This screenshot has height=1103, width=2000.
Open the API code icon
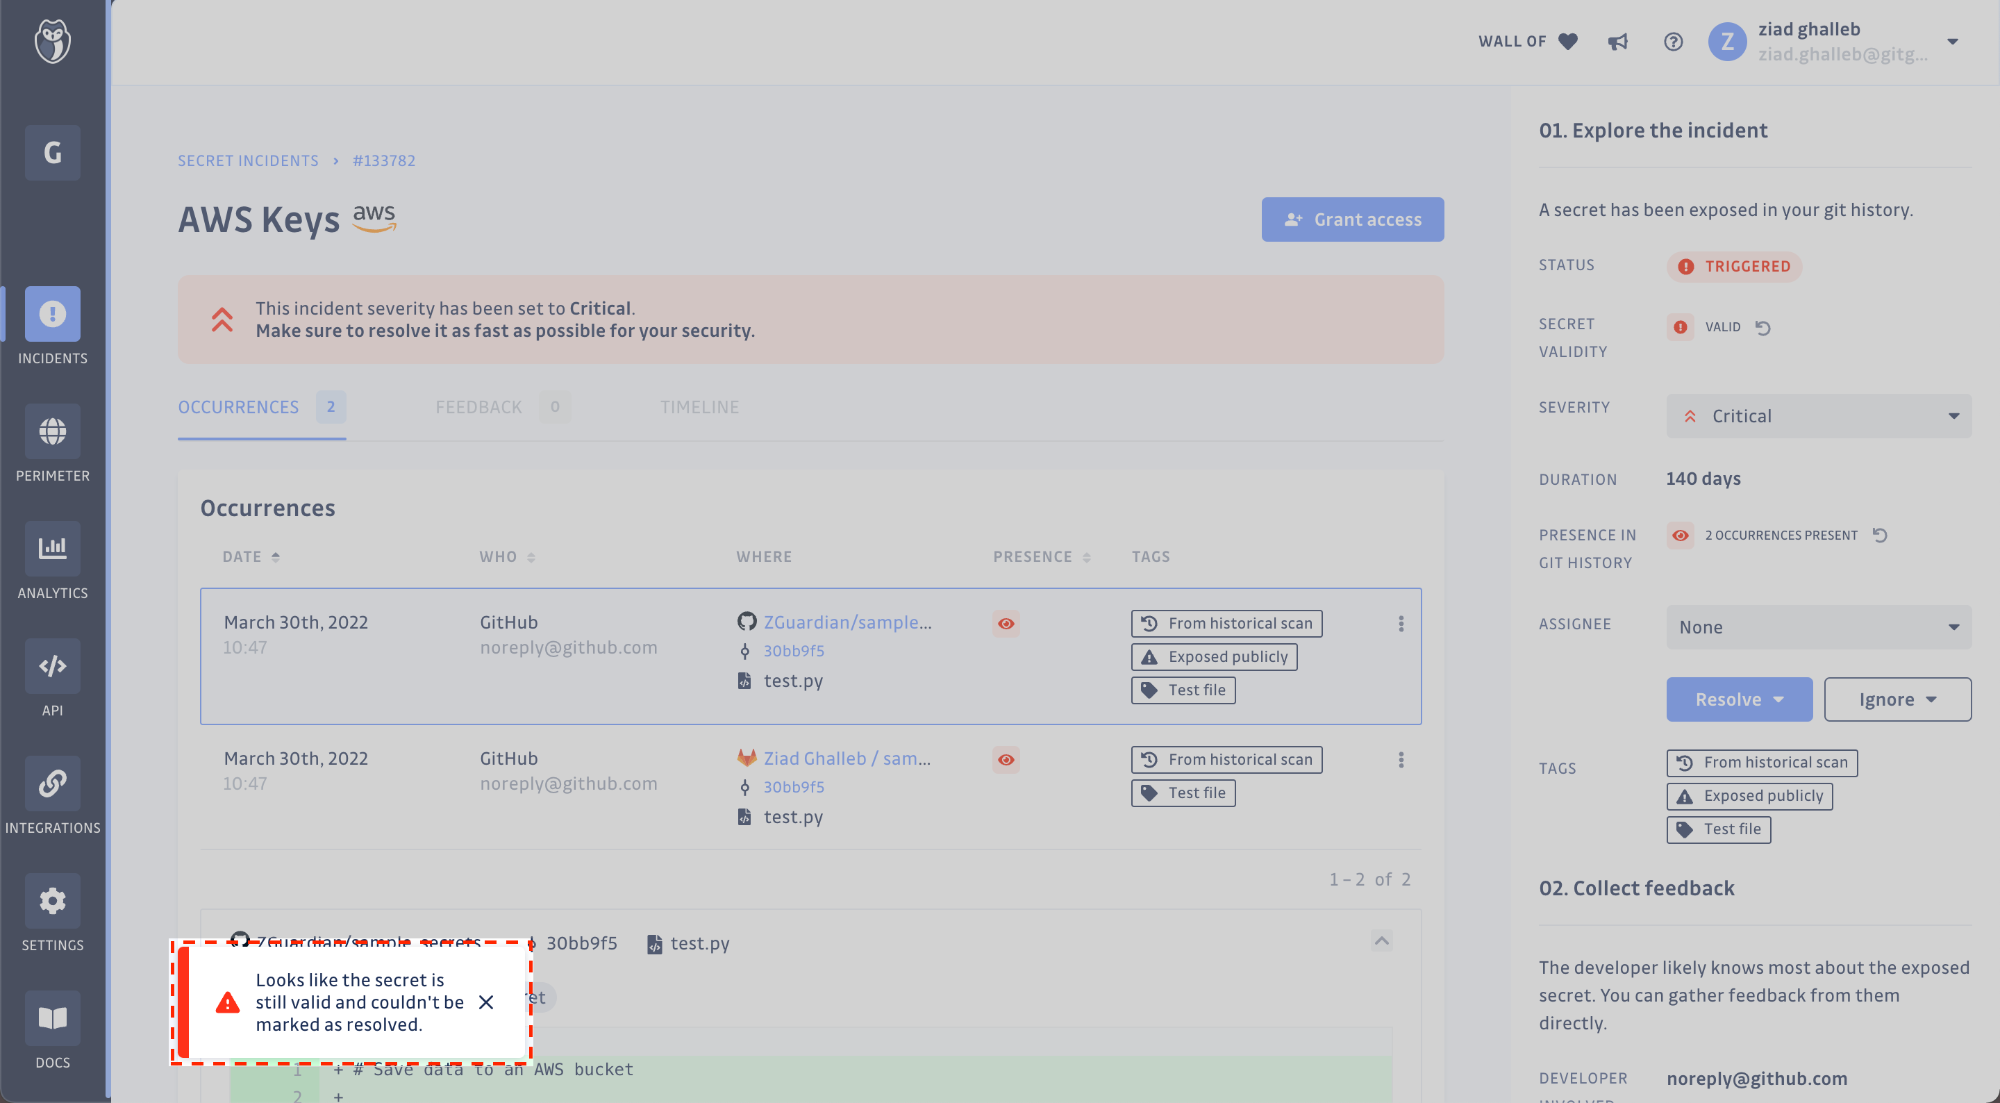[53, 666]
